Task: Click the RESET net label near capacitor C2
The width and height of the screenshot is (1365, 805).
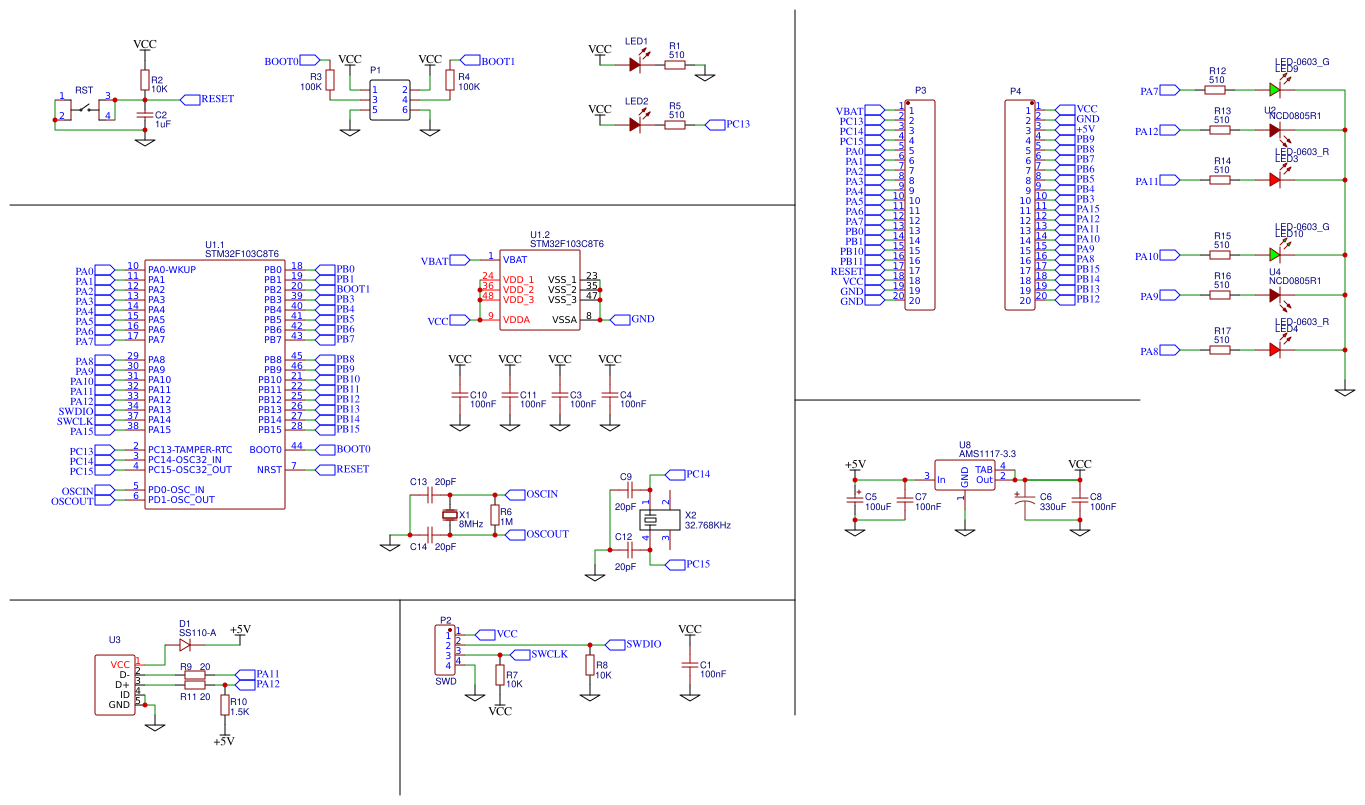Action: click(207, 99)
